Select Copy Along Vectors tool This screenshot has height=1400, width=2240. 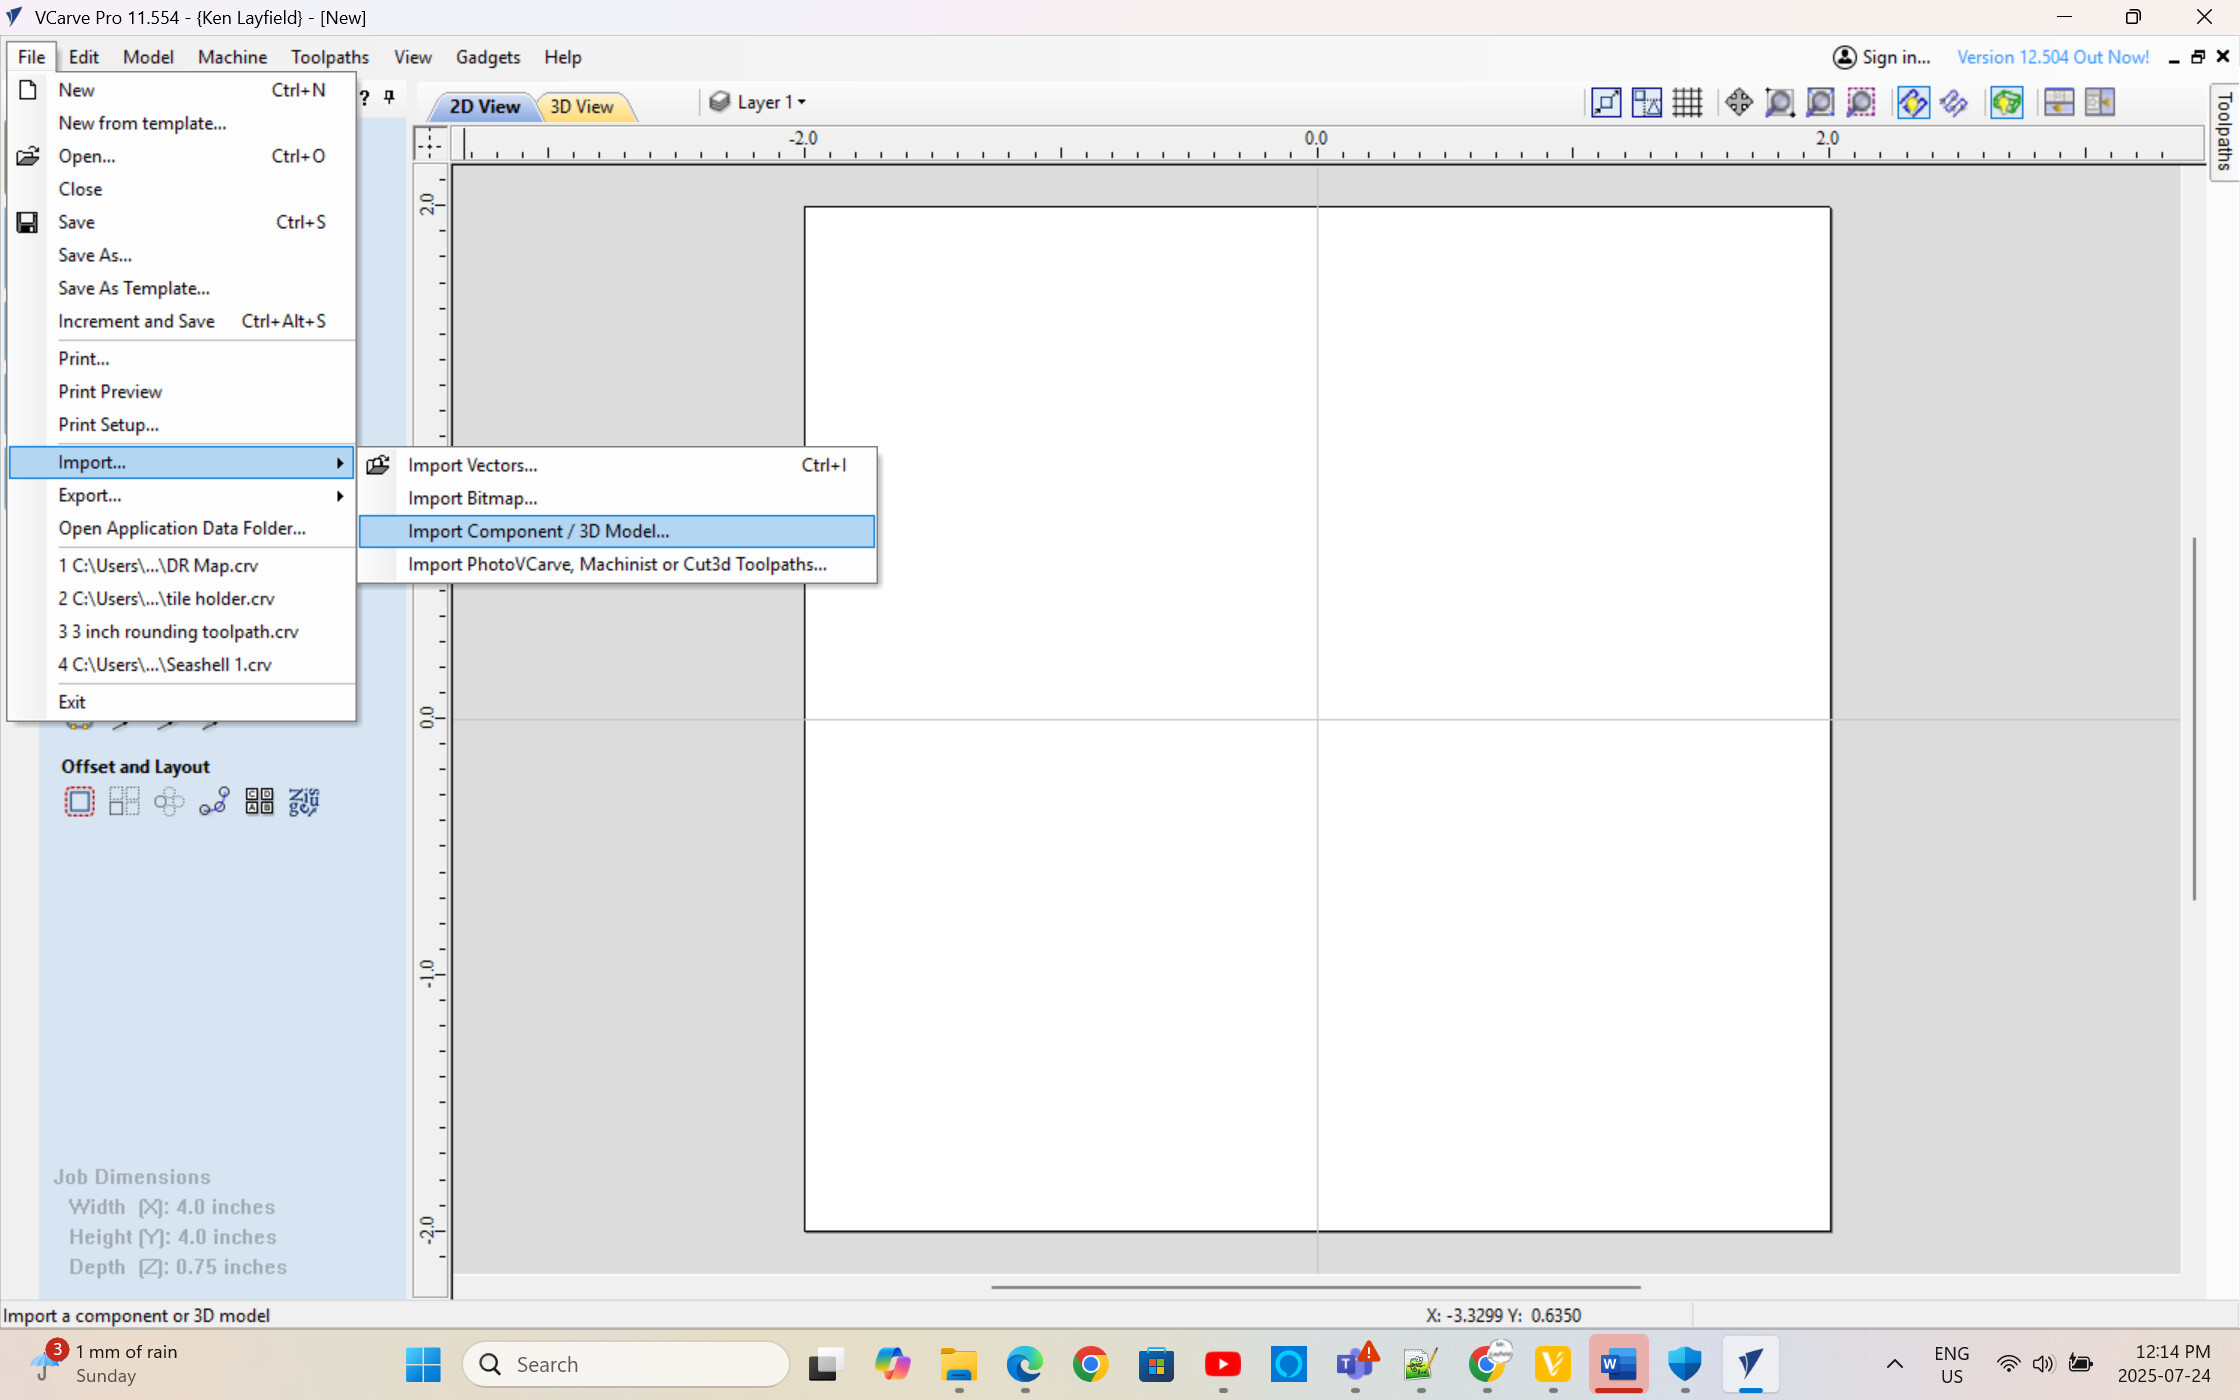(214, 801)
